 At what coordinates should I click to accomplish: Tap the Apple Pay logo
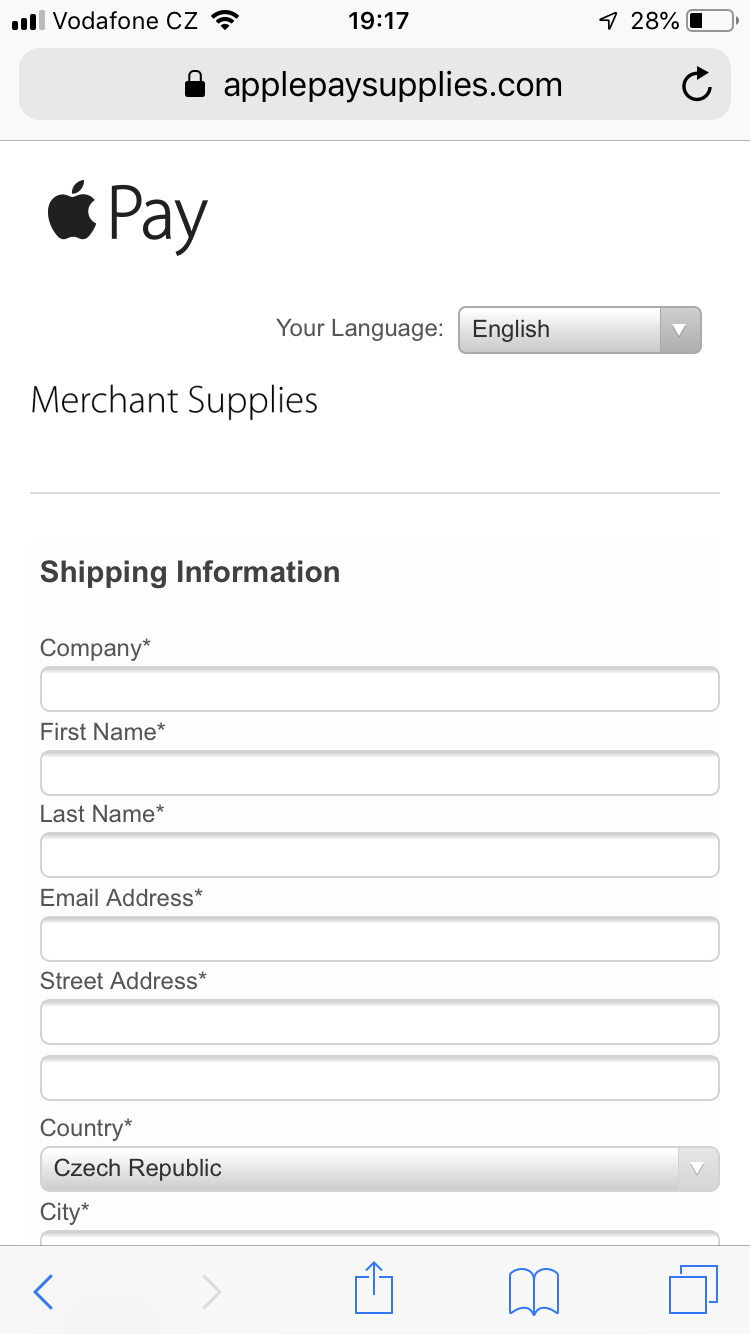(x=128, y=214)
